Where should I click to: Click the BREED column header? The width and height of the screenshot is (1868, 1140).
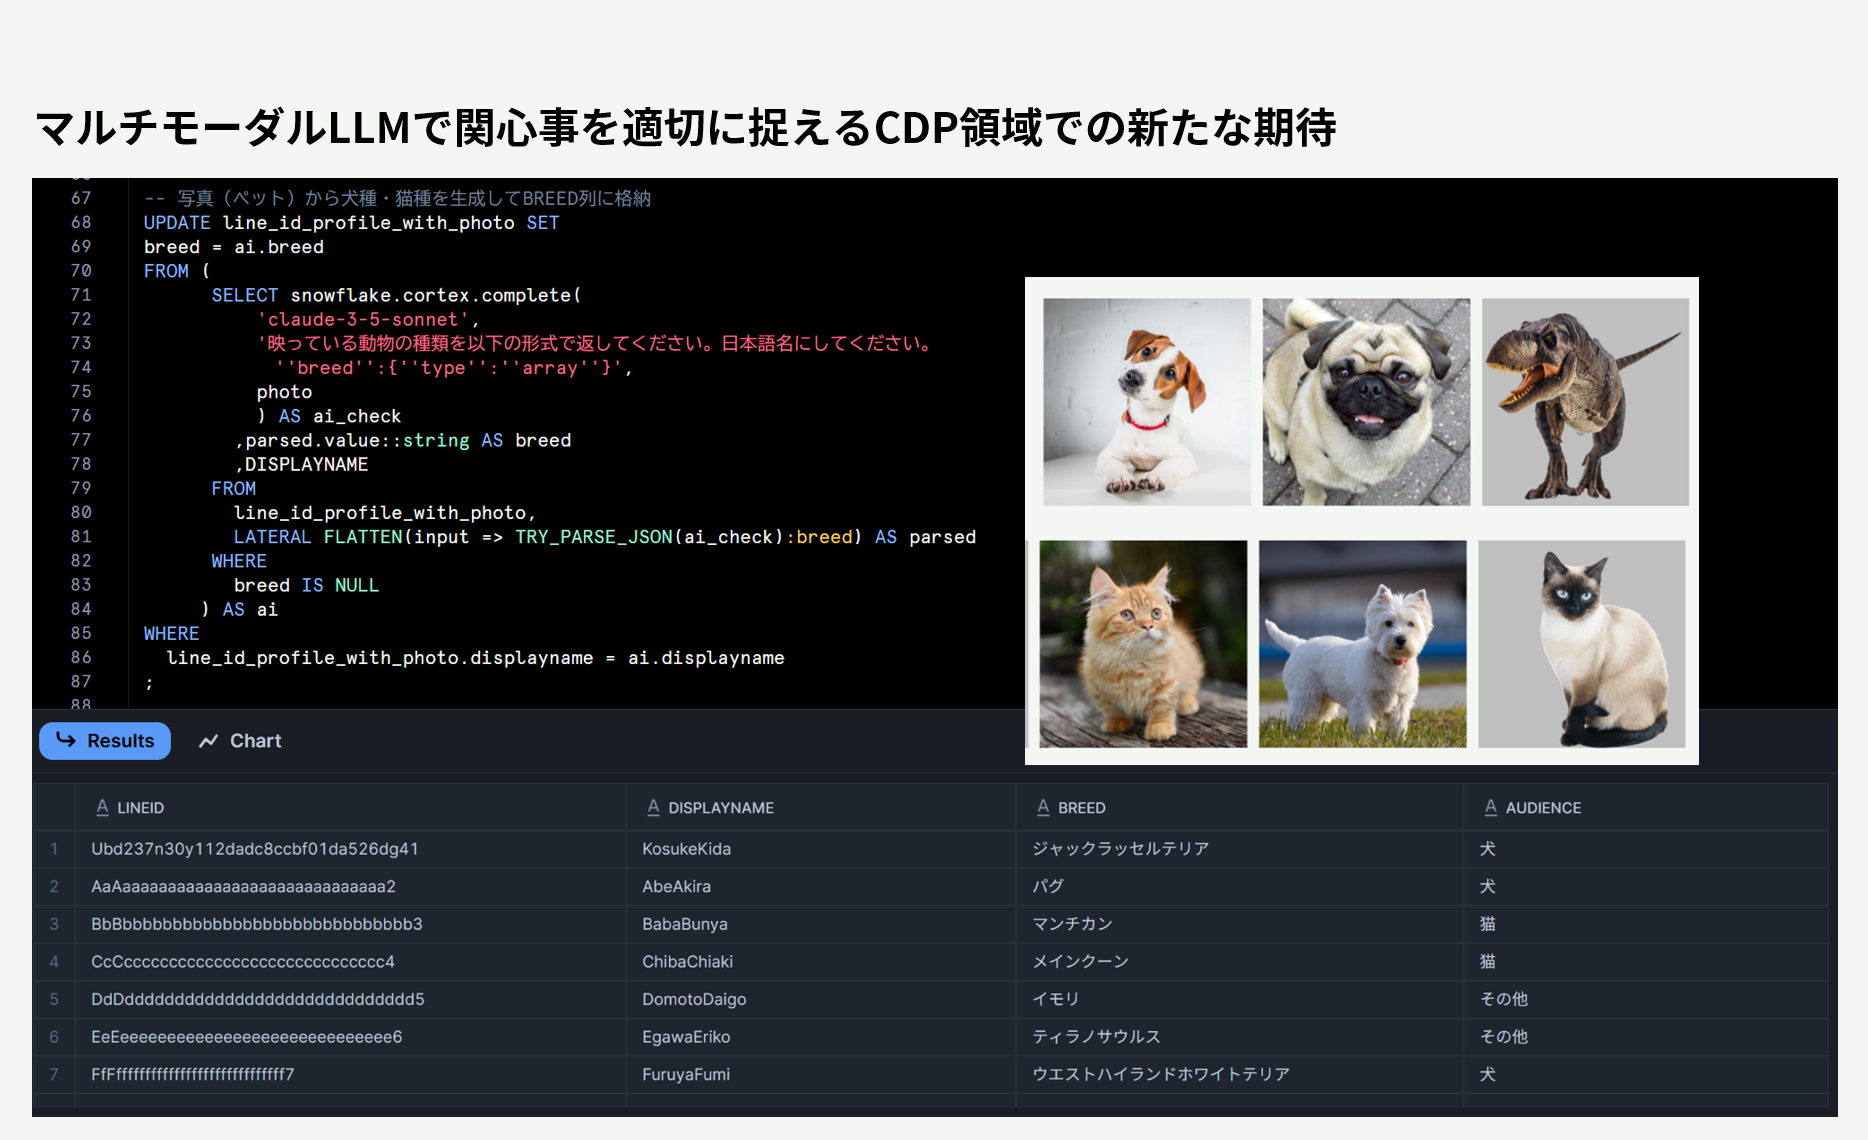point(1081,808)
